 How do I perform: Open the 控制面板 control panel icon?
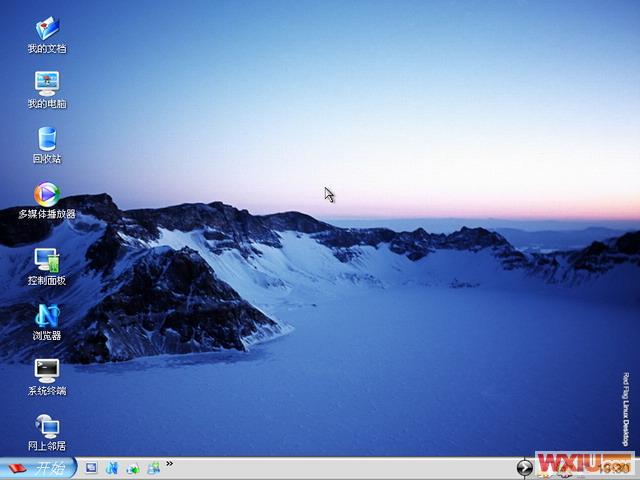point(46,260)
